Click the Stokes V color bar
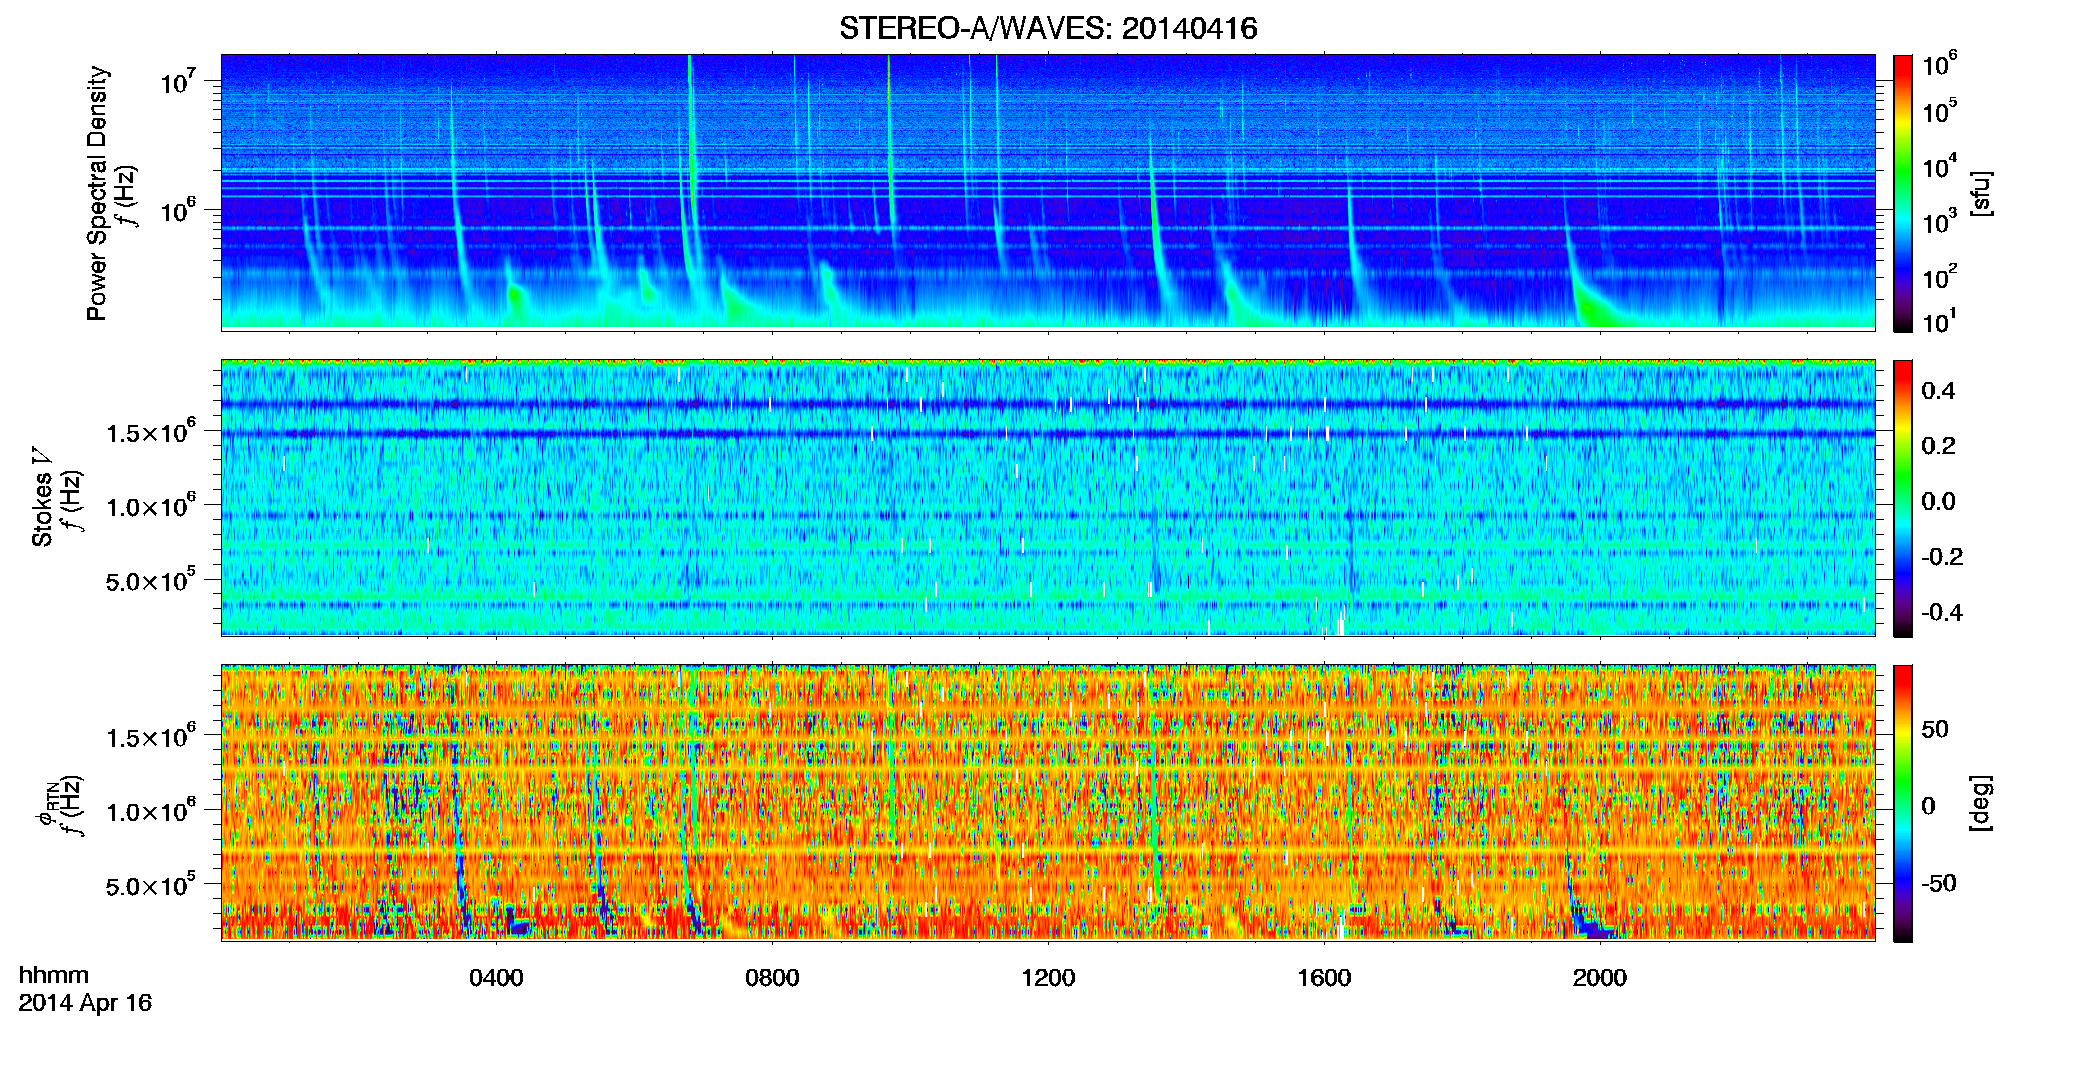Viewport: 2096px width, 1080px height. [1902, 498]
